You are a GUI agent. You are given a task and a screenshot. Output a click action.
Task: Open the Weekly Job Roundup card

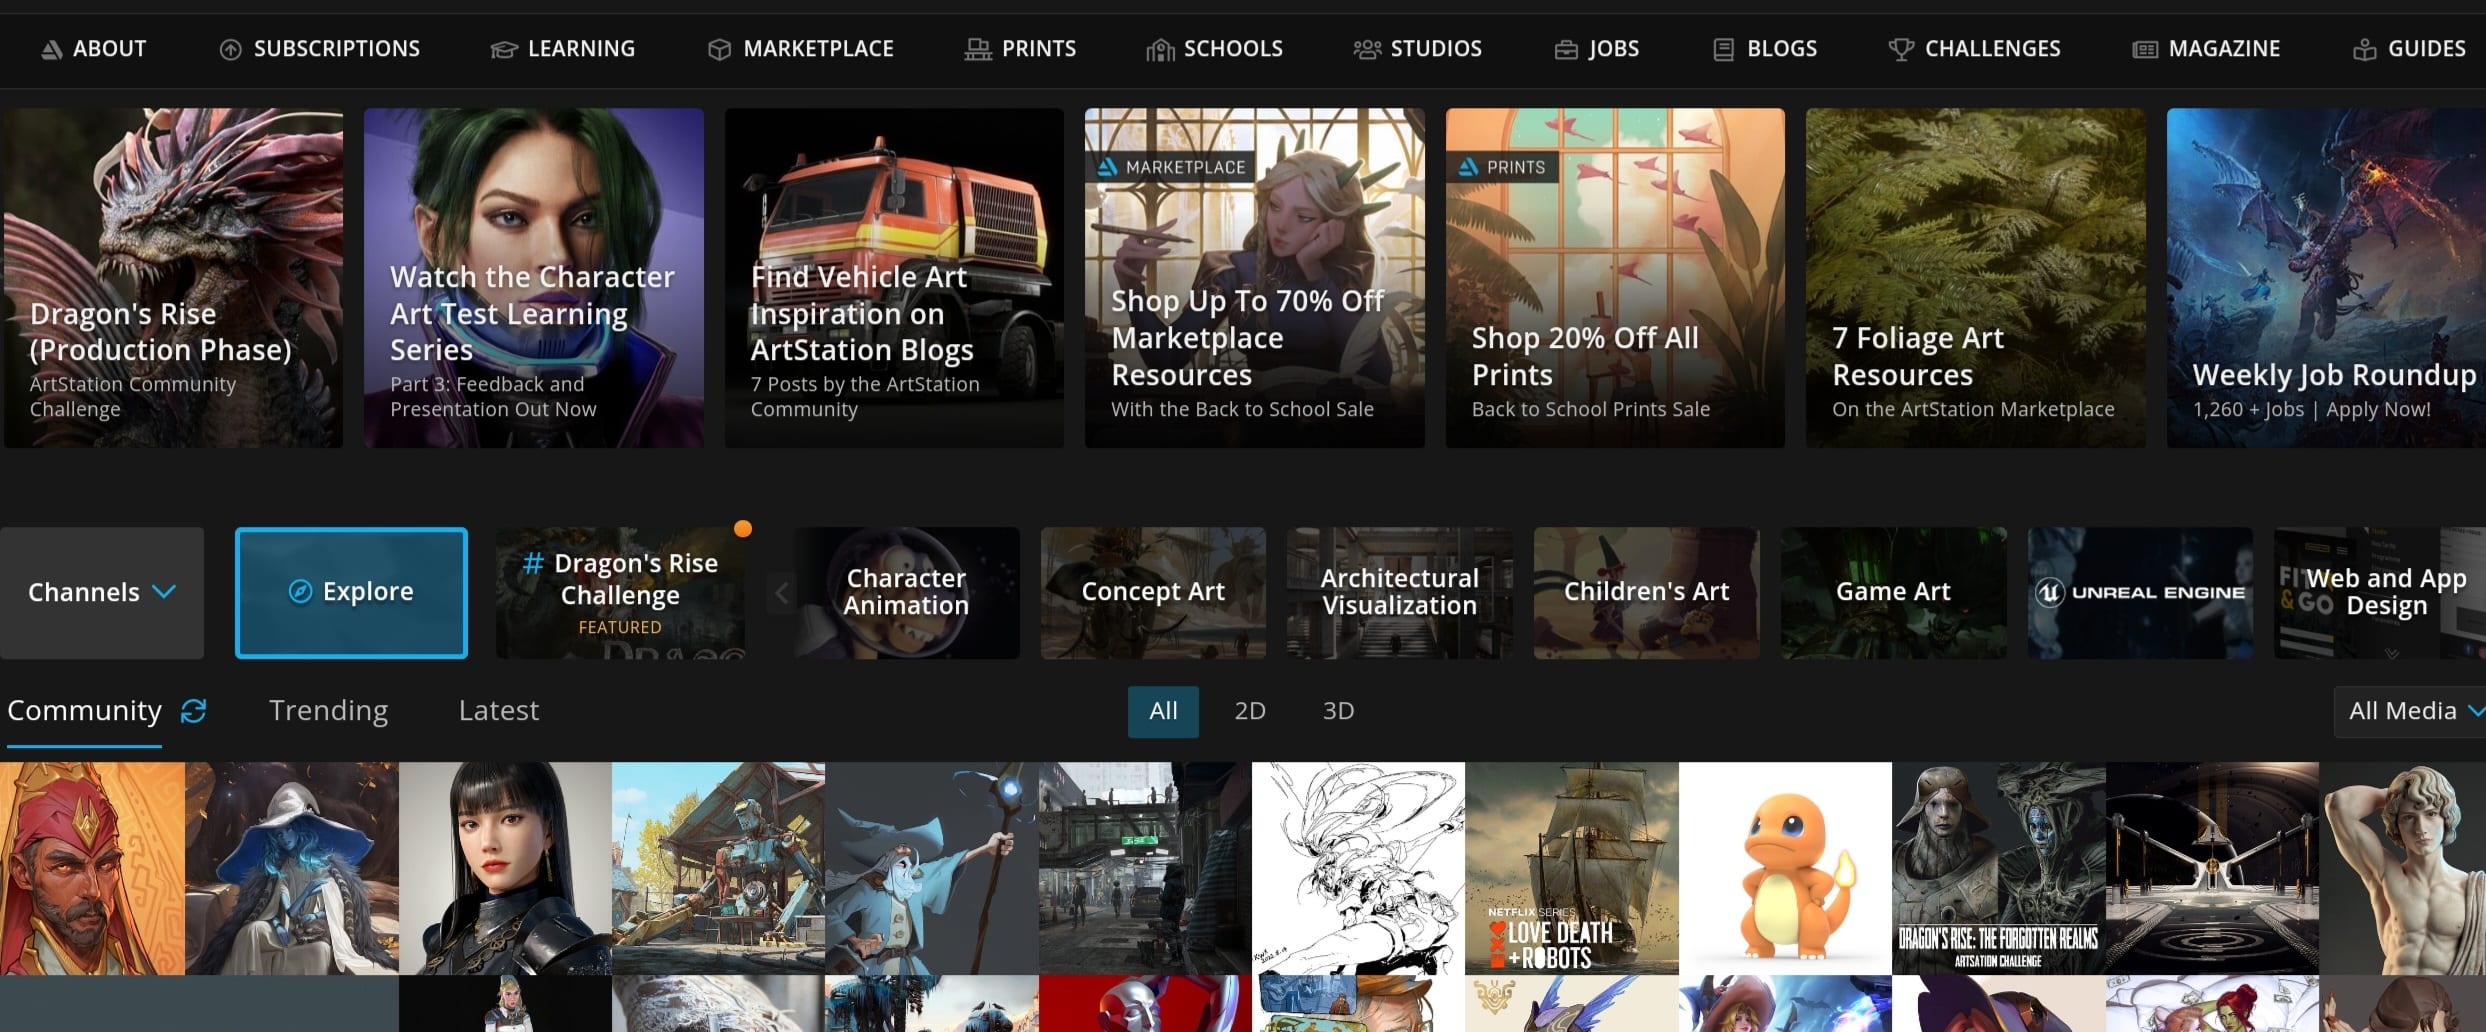(x=2326, y=278)
